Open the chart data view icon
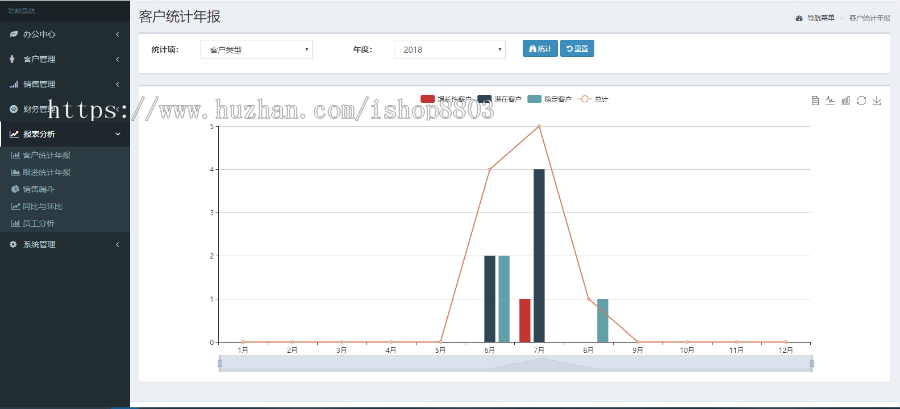 click(x=815, y=100)
